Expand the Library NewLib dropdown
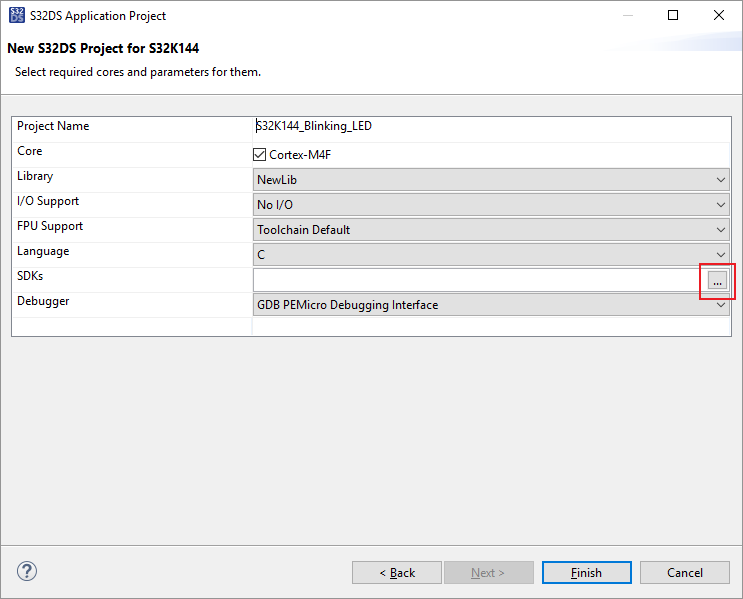The width and height of the screenshot is (743, 599). tap(491, 180)
